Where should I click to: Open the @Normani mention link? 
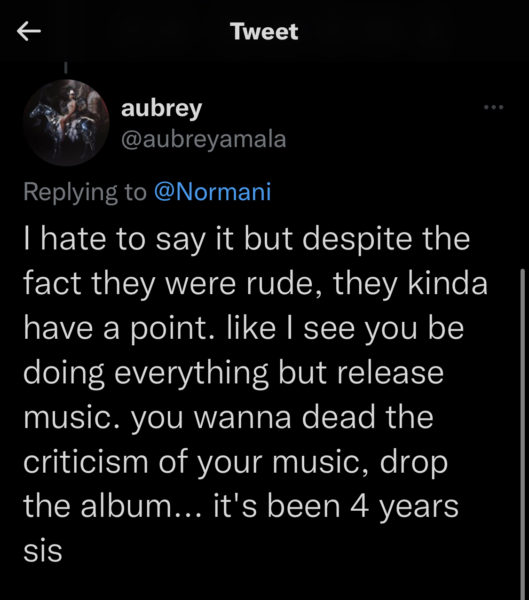(212, 191)
